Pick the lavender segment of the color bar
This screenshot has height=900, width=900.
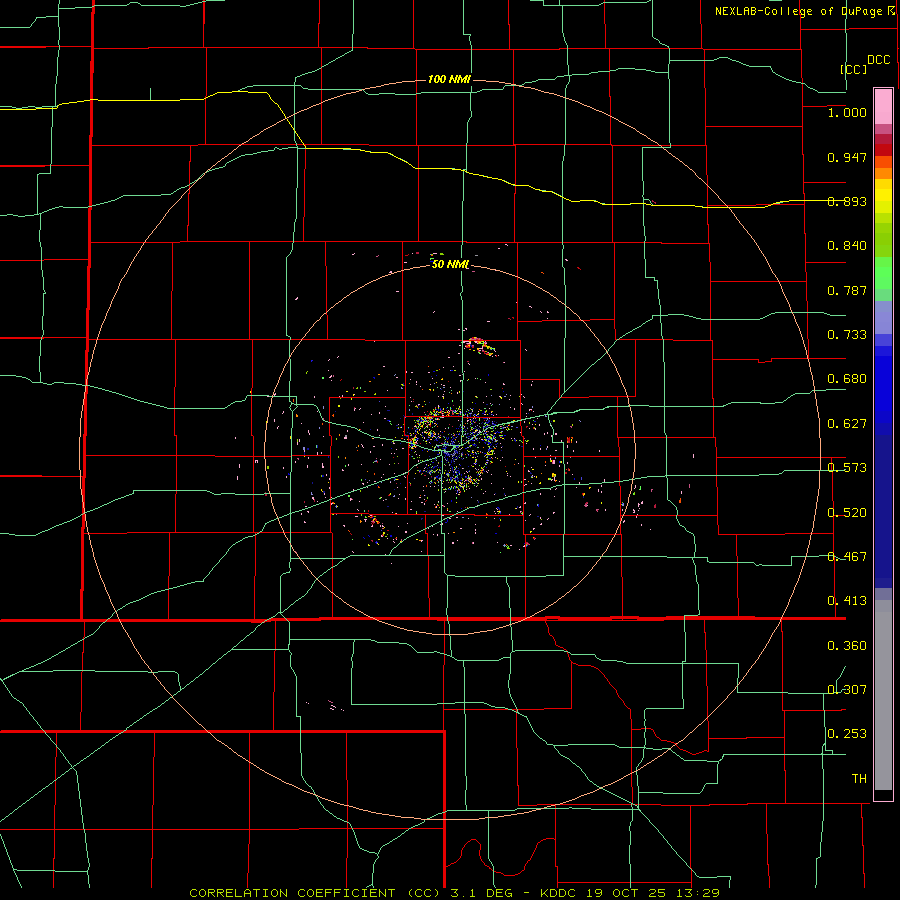coord(883,317)
